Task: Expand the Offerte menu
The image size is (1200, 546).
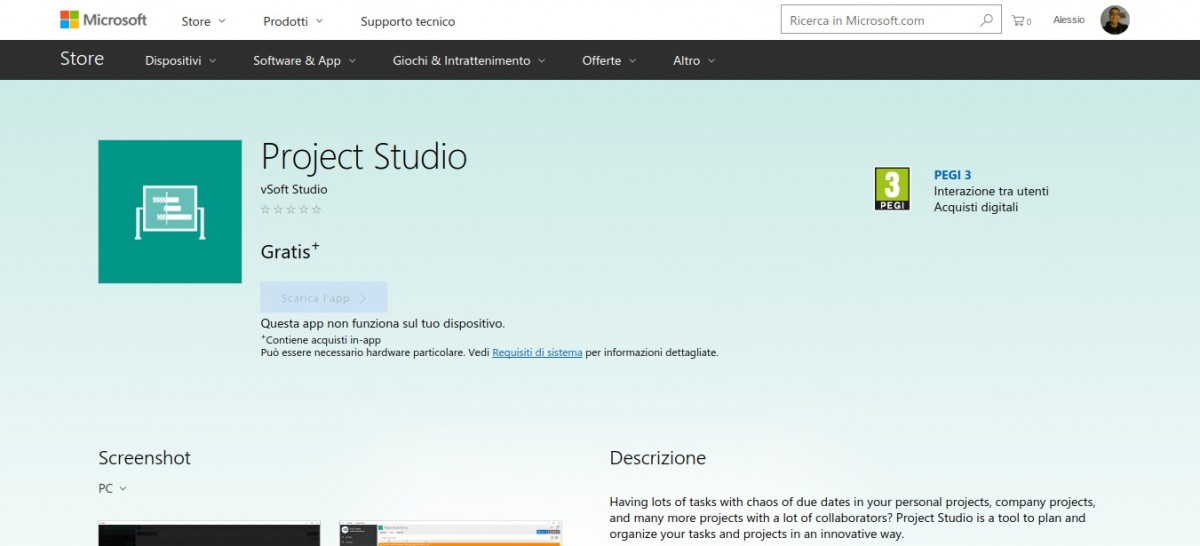Action: pos(609,61)
